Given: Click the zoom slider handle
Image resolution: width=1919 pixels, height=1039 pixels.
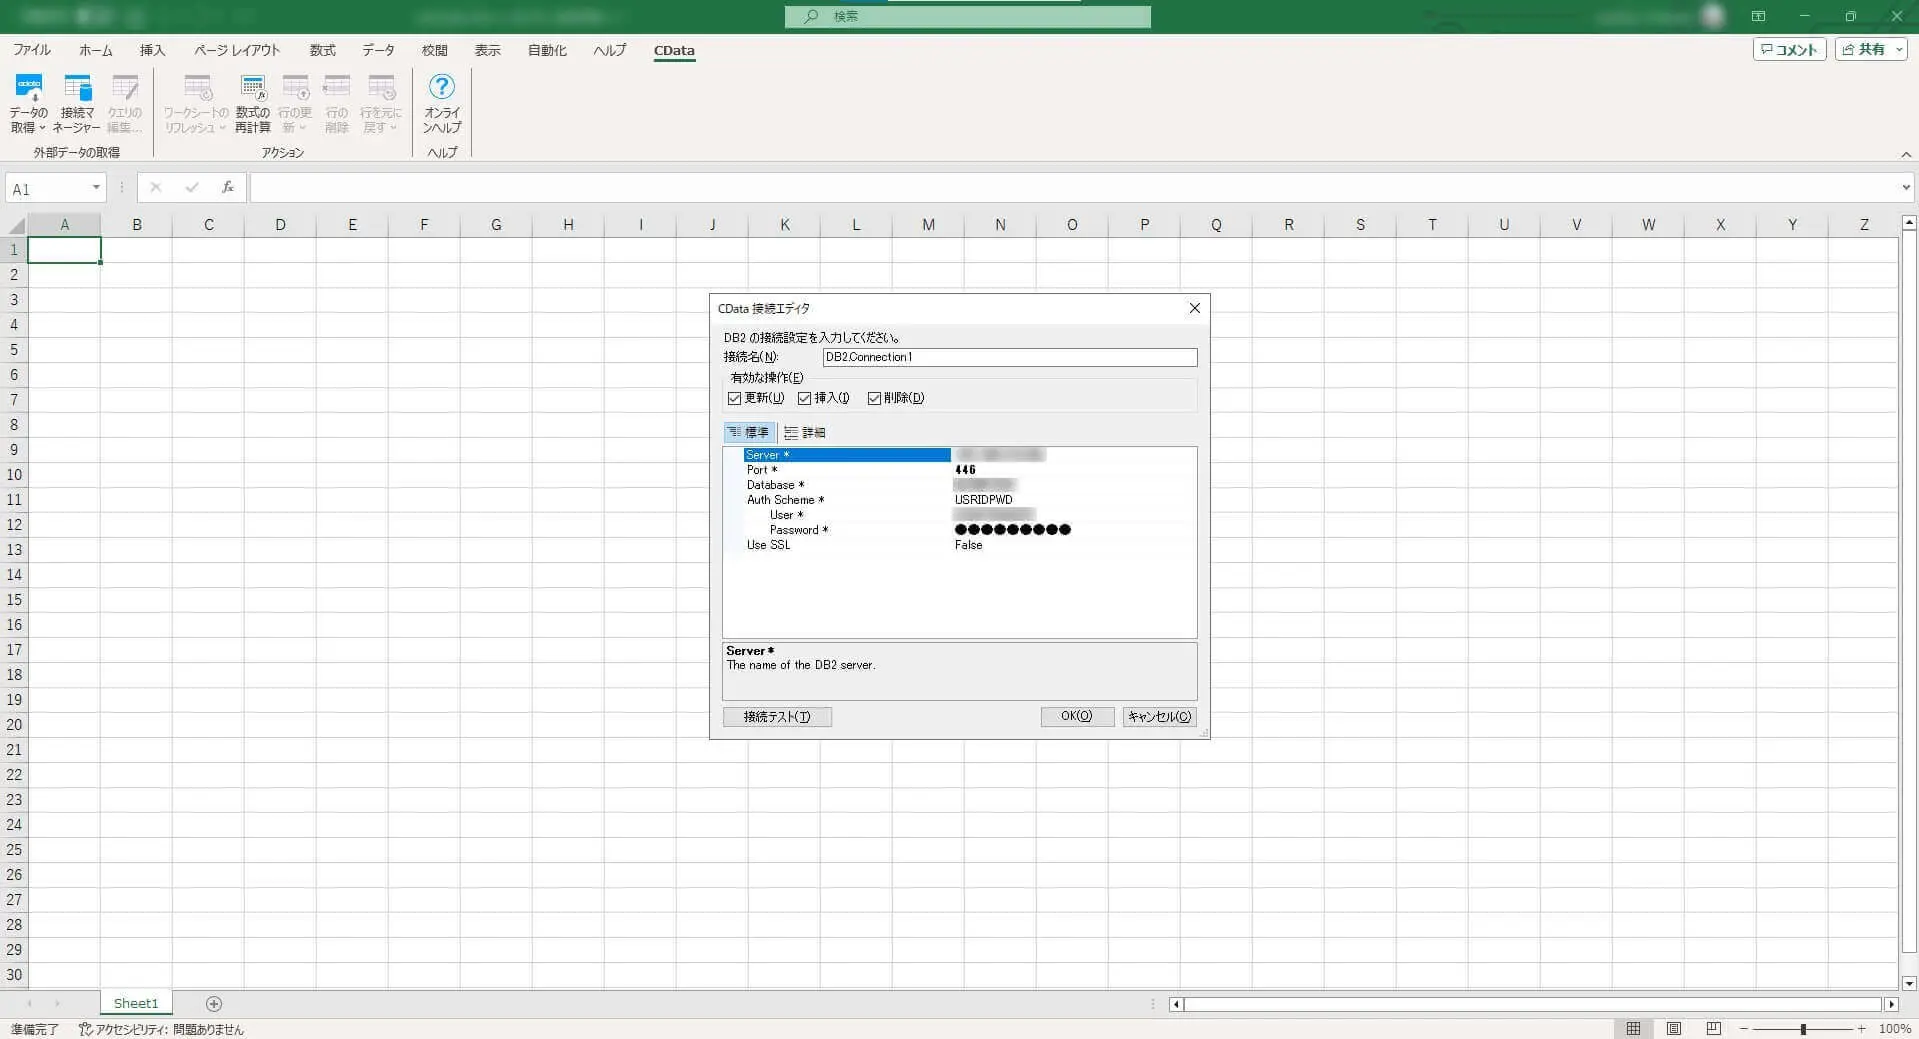Looking at the screenshot, I should 1803,1028.
